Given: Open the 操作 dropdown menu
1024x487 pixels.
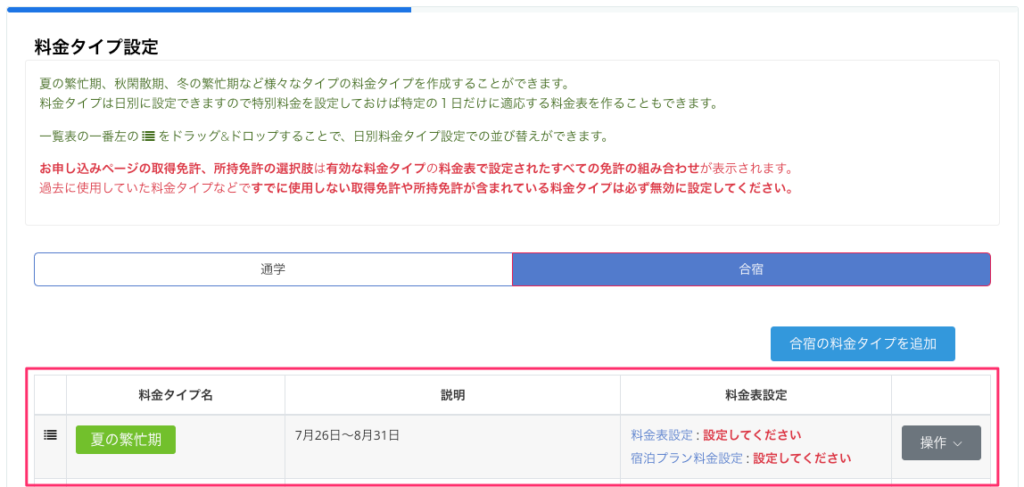Looking at the screenshot, I should [x=940, y=443].
